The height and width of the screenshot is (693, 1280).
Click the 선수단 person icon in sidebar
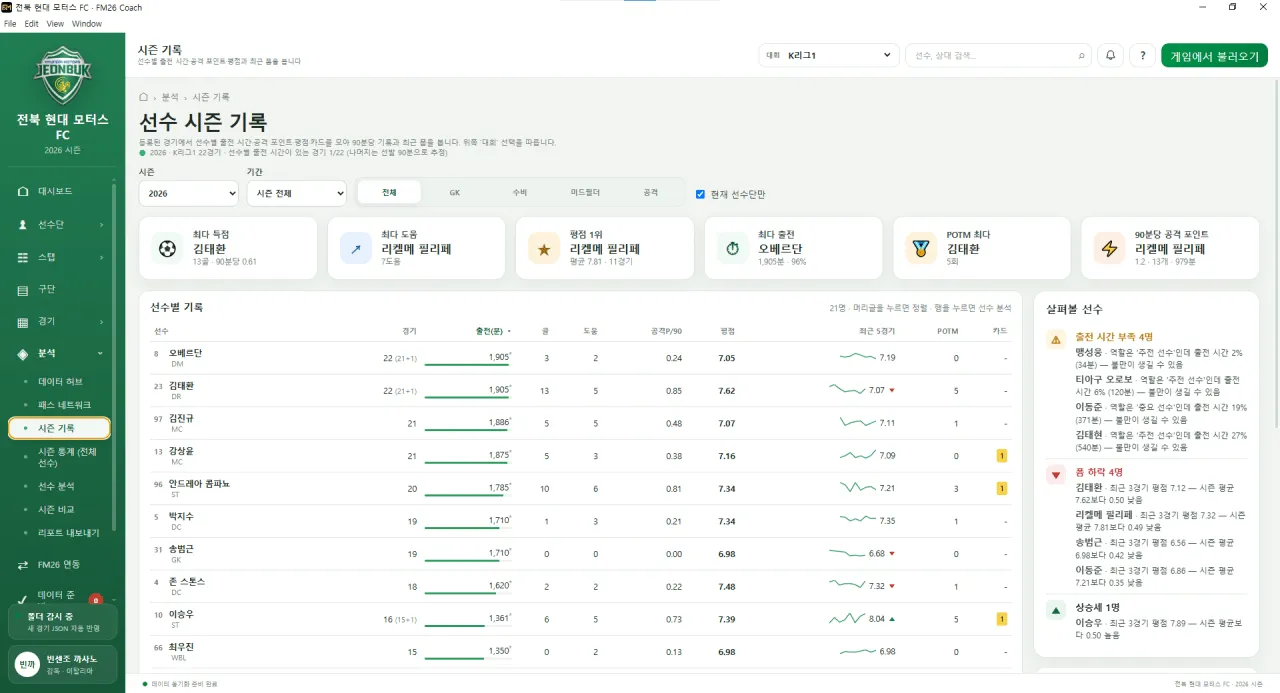point(23,225)
